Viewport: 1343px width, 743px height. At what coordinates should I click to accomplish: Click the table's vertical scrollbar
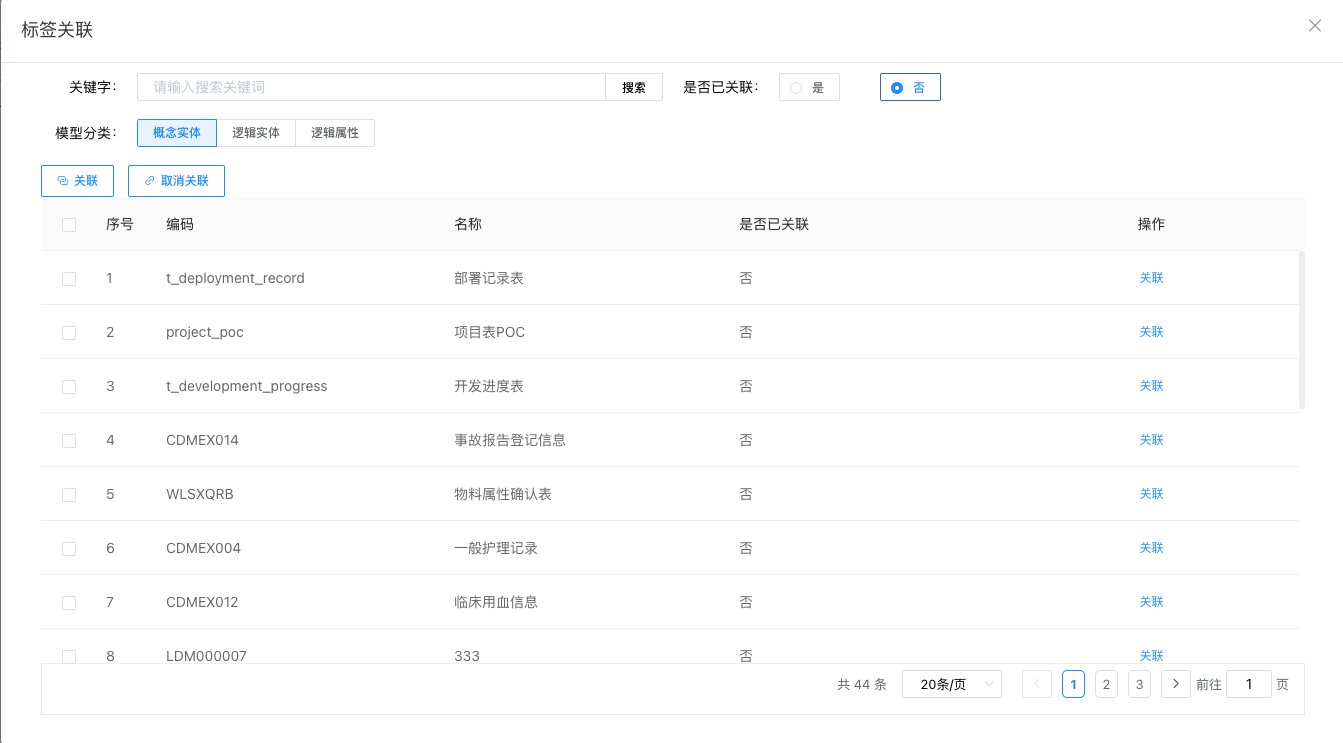pos(1301,330)
